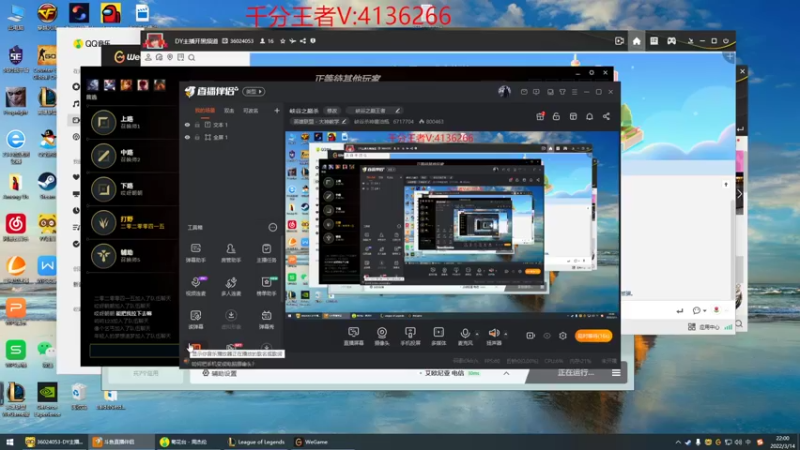The height and width of the screenshot is (450, 800).
Task: Open the settings gear beside the start-live button
Action: [563, 336]
